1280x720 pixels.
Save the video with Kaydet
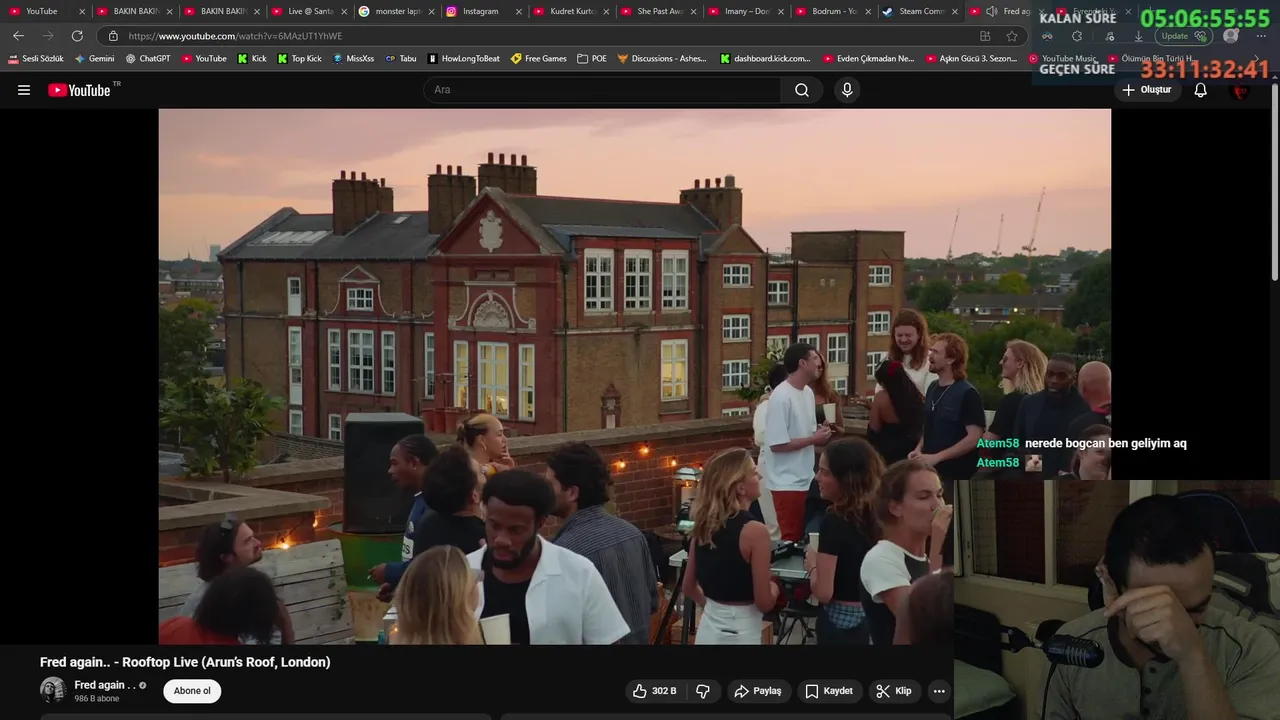point(829,691)
